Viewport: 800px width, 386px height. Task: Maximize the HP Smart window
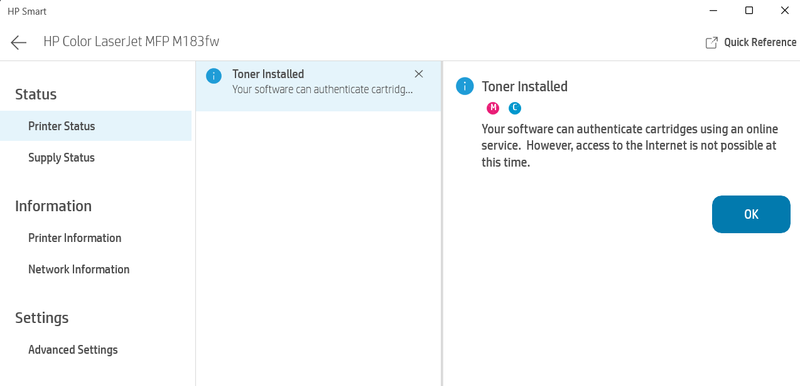[749, 10]
